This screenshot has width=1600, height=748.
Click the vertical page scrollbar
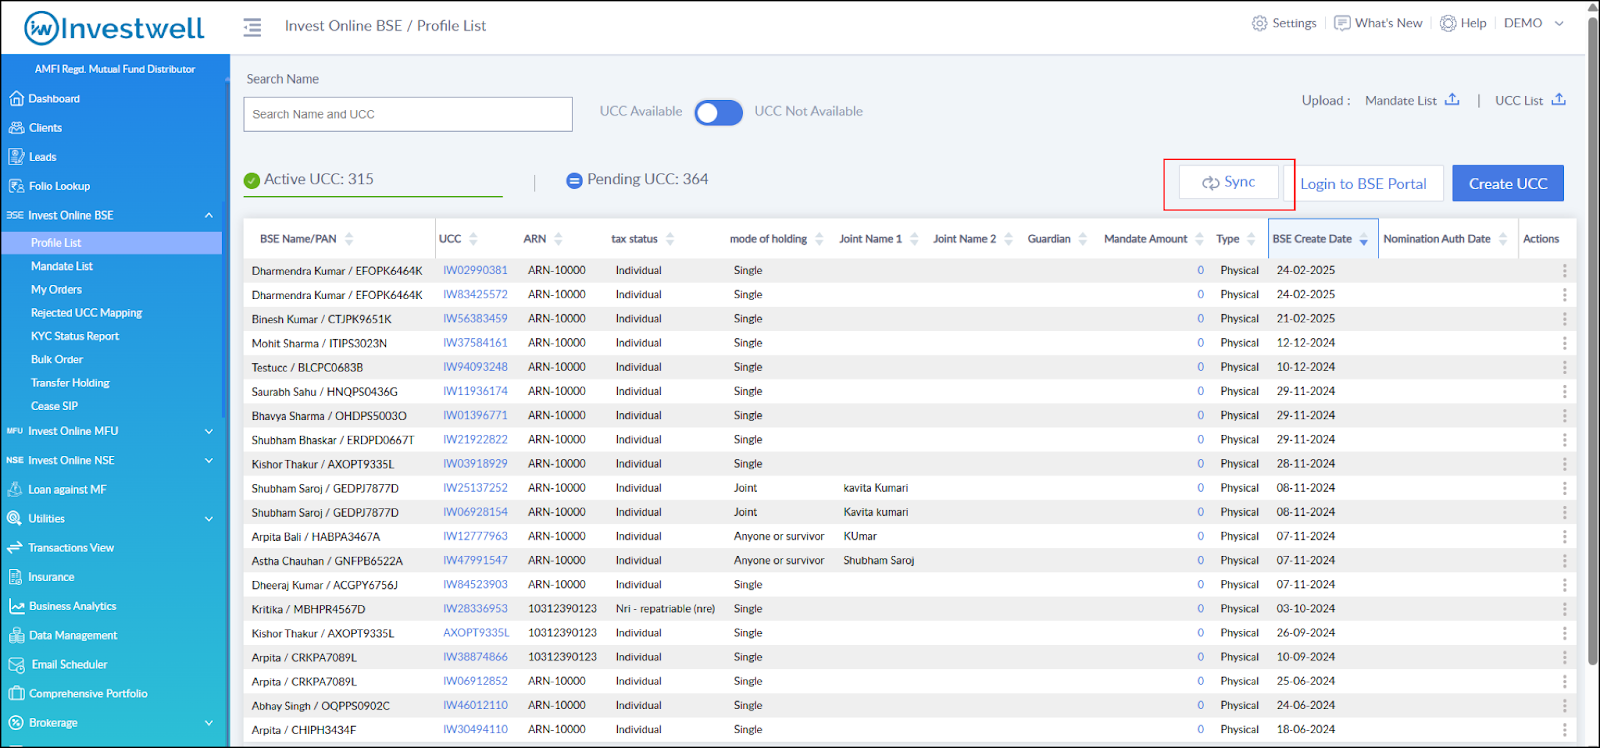pyautogui.click(x=1593, y=340)
